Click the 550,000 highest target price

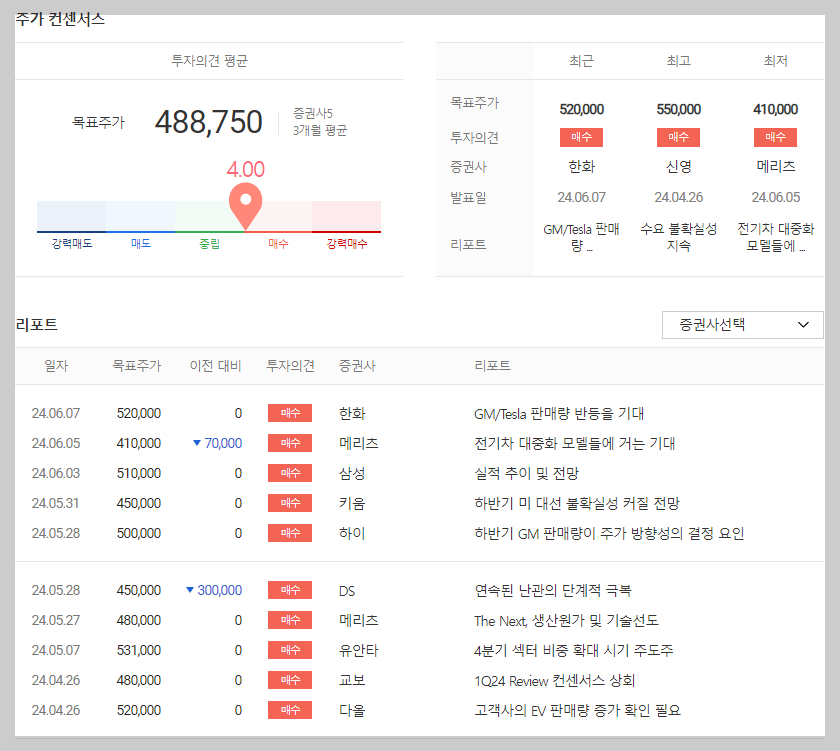pos(679,109)
